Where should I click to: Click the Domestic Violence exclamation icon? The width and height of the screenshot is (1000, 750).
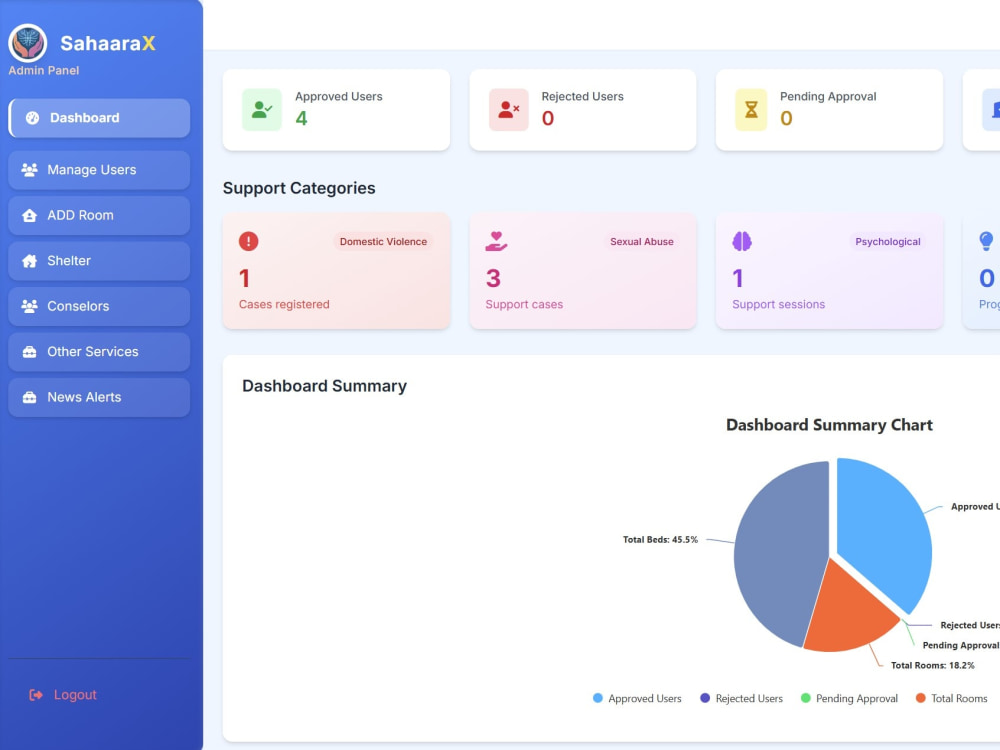point(249,242)
